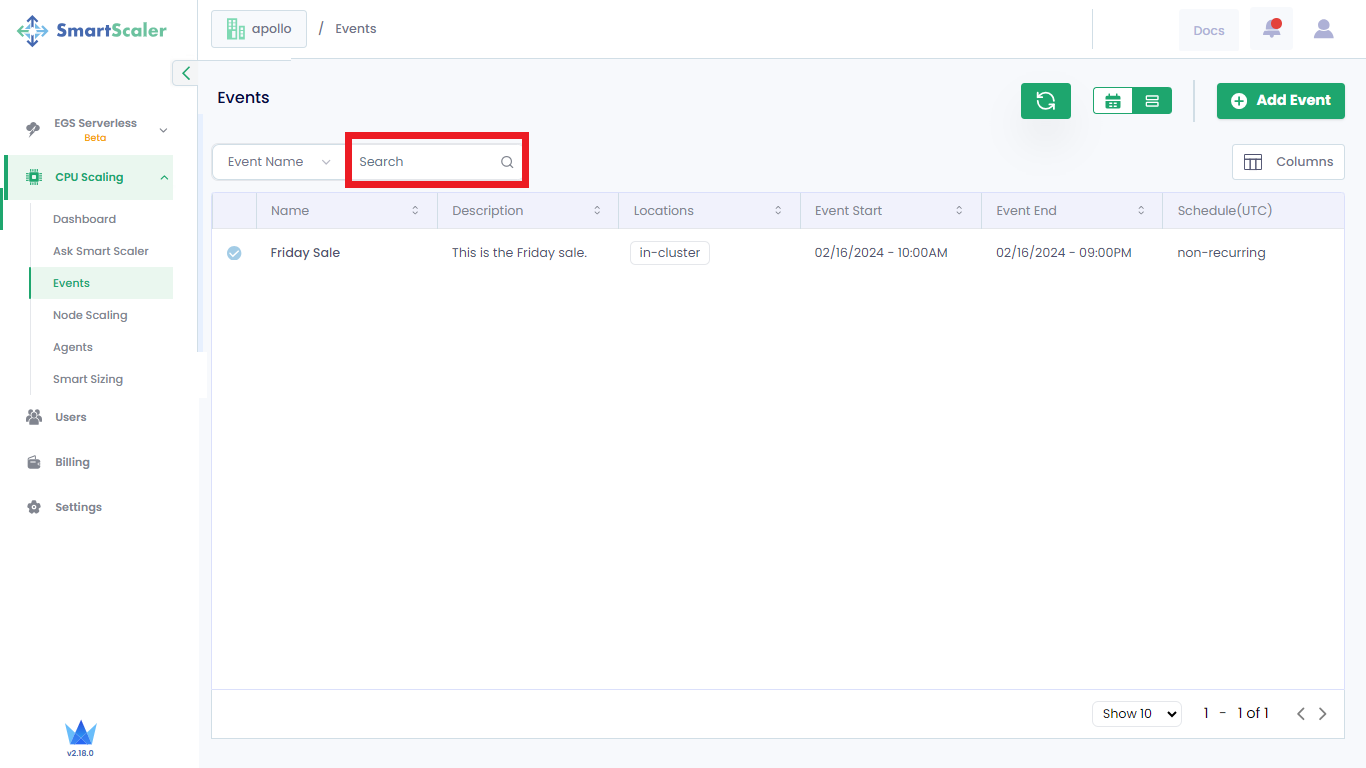Sort the table by Event Start

point(959,211)
